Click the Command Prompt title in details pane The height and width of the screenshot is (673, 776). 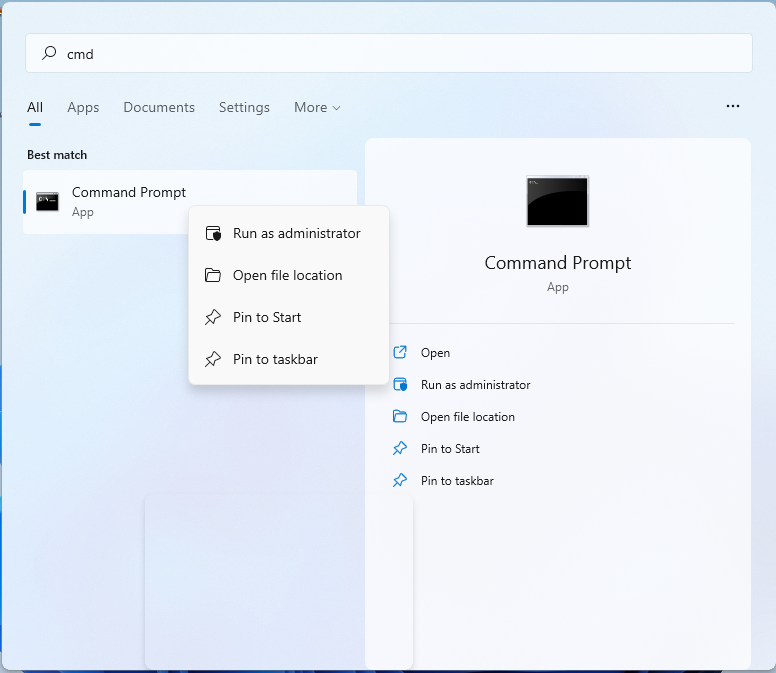pyautogui.click(x=558, y=263)
